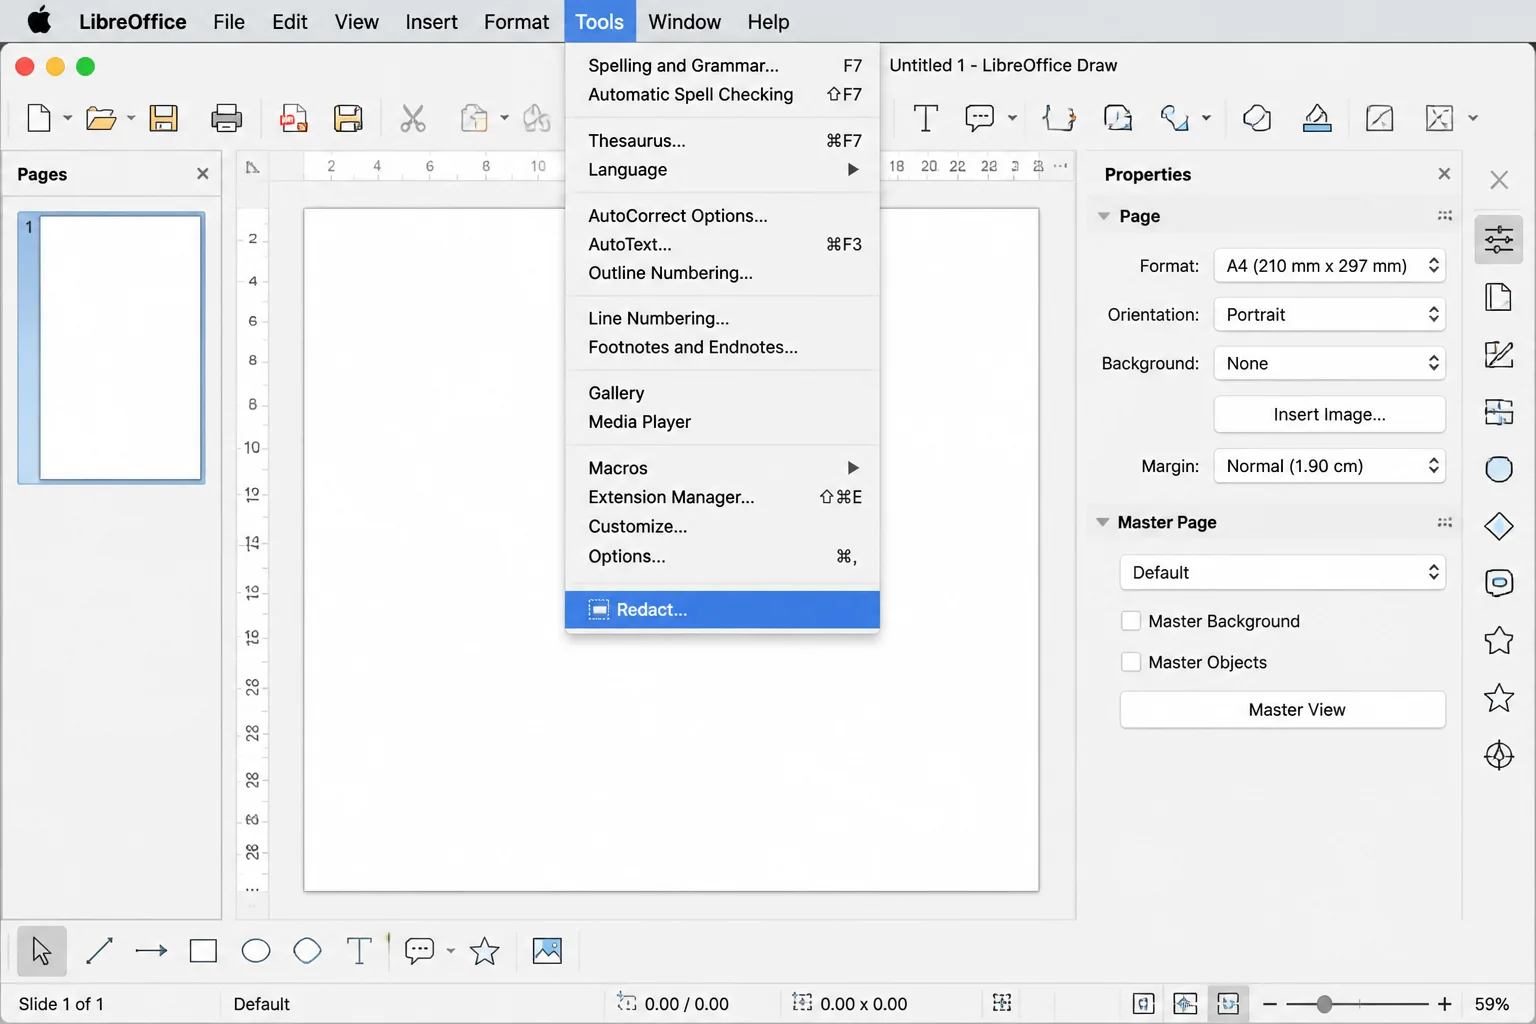The width and height of the screenshot is (1536, 1024).
Task: Select the Line with arrow tool
Action: (x=151, y=950)
